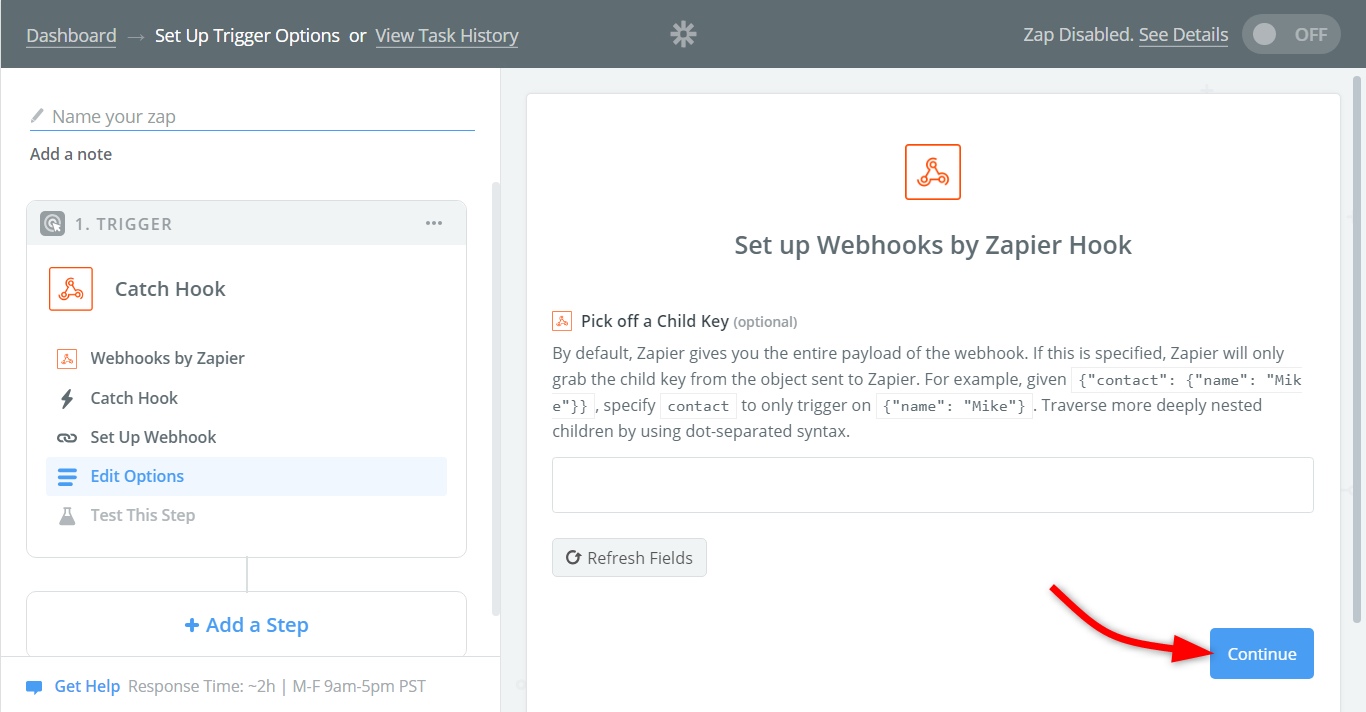Click the trigger step icon next to 1. TRIGGER

(x=52, y=223)
